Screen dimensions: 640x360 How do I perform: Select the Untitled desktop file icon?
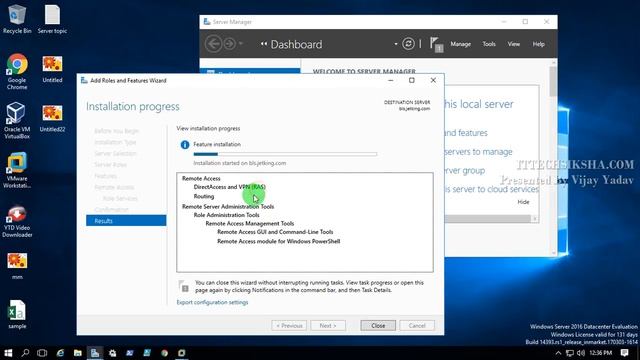[x=52, y=69]
